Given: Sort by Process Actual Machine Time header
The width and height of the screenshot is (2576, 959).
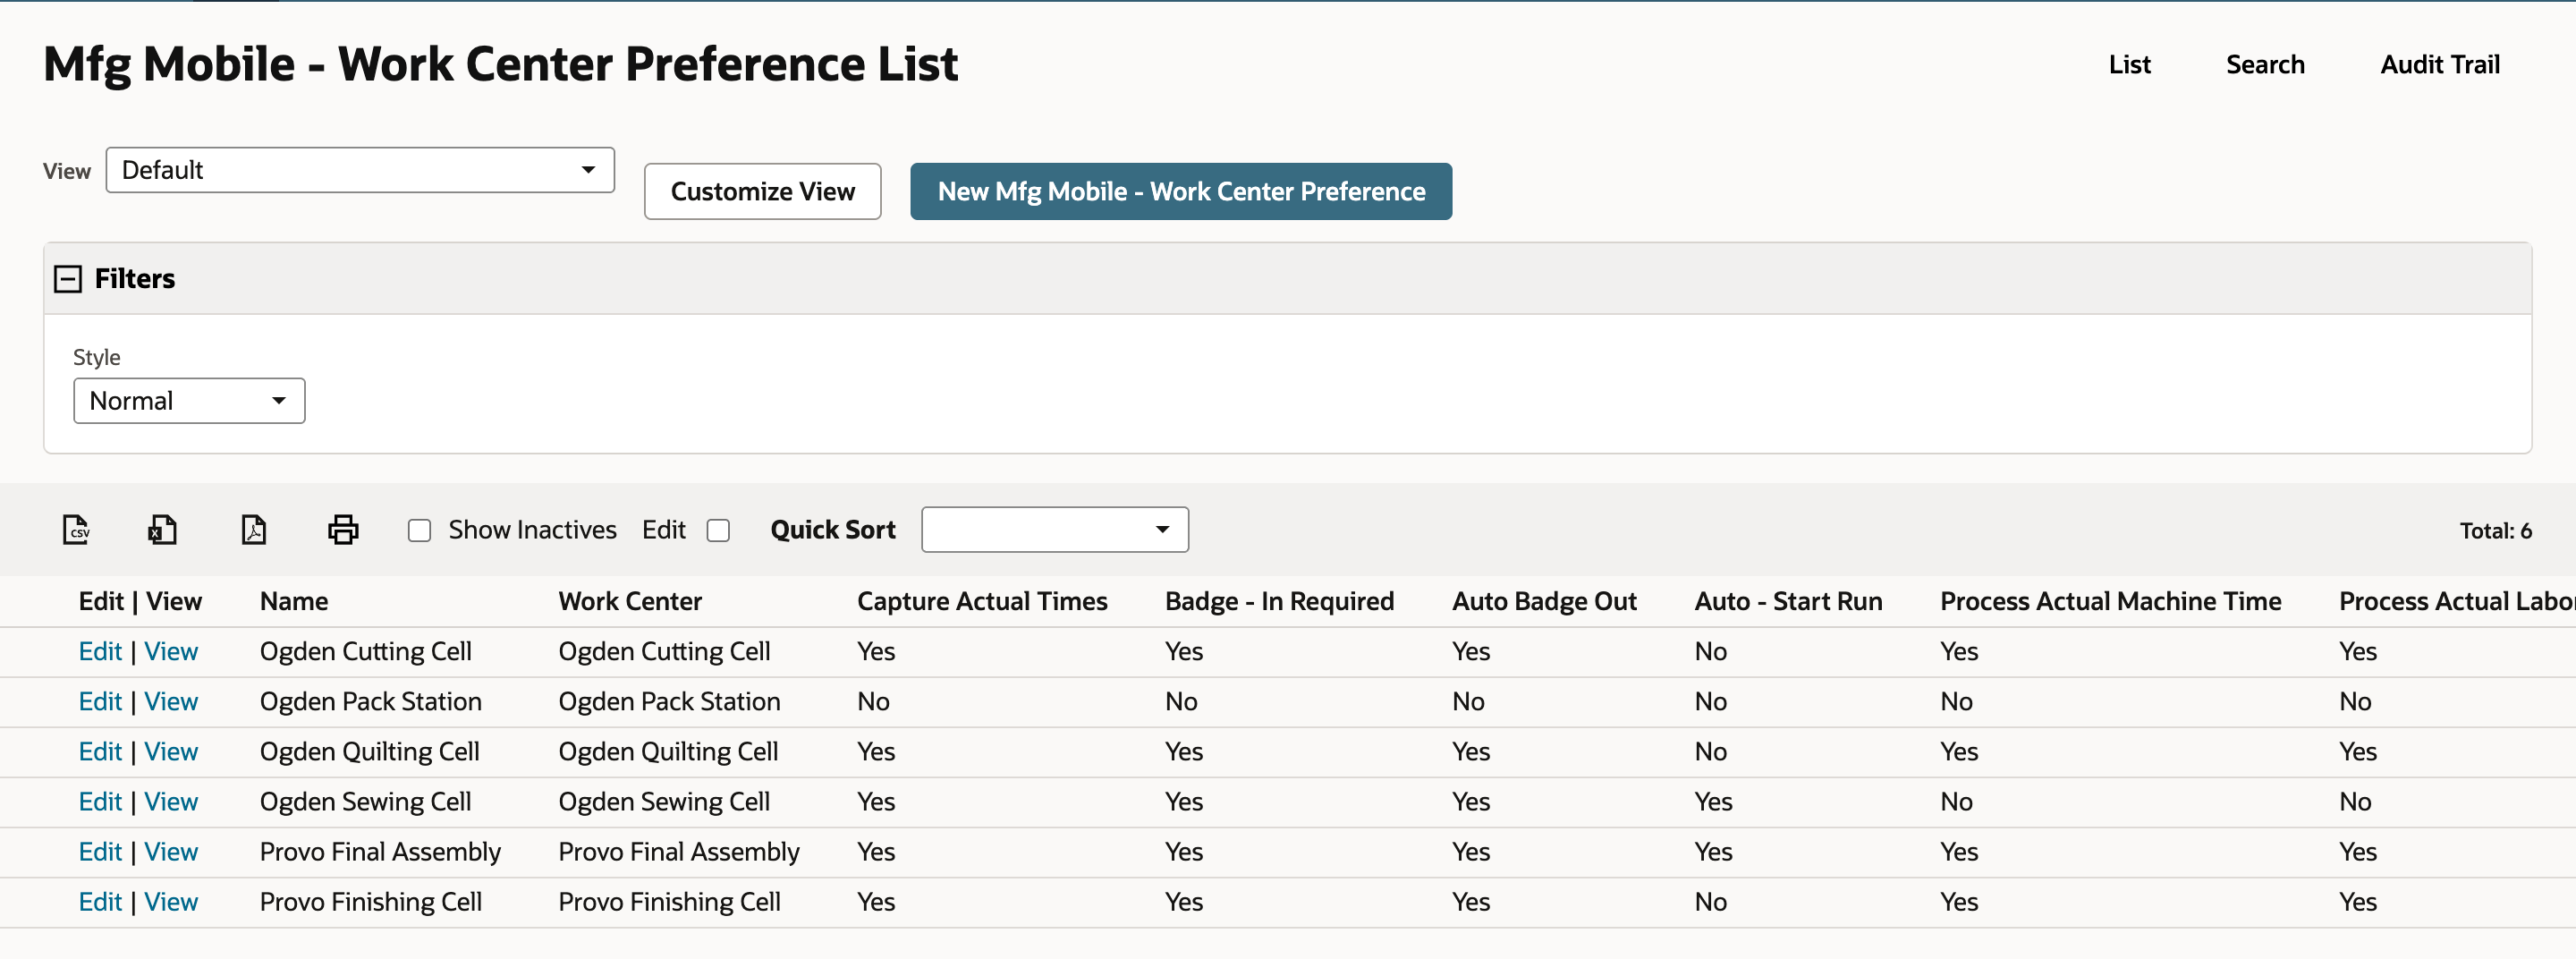Looking at the screenshot, I should [2110, 601].
